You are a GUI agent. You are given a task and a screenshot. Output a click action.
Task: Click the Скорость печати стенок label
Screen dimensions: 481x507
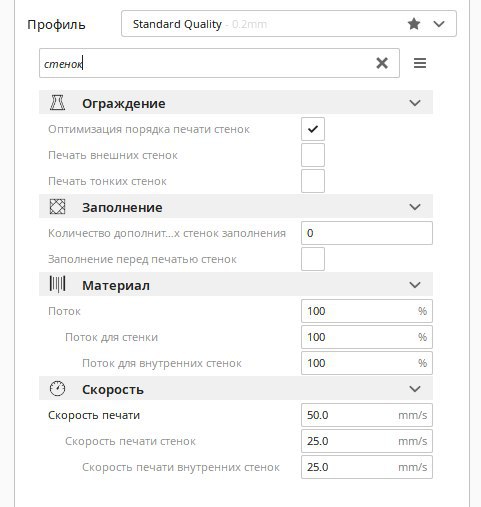pyautogui.click(x=130, y=441)
